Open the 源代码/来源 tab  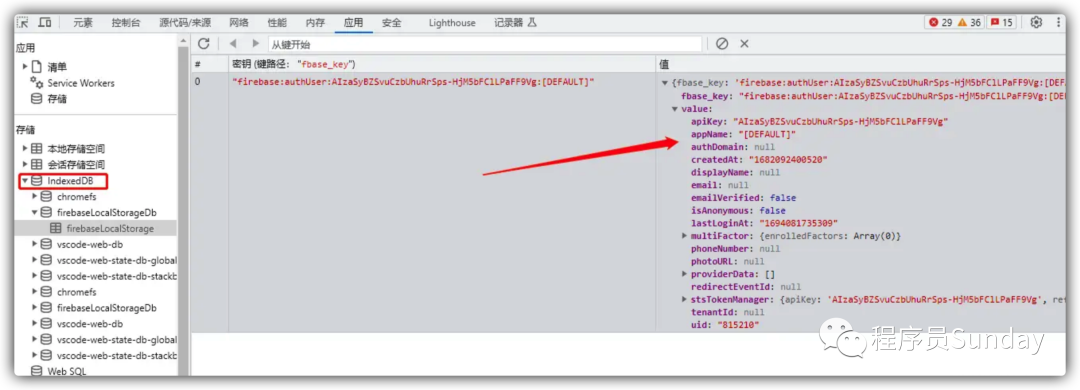(186, 23)
